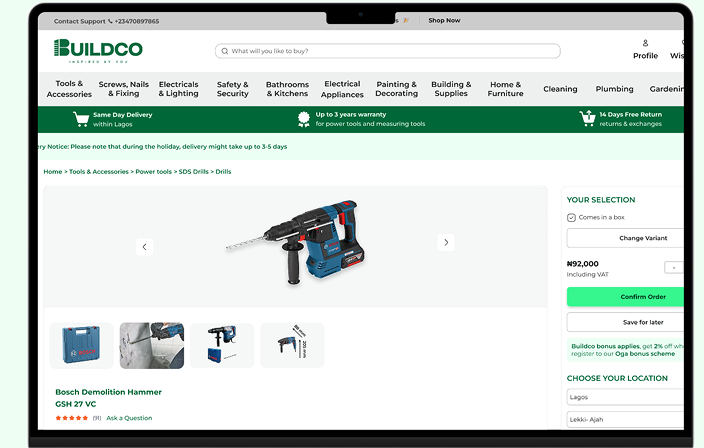Click the five-star product rating
Screen dimensions: 704x448
[x=71, y=418]
